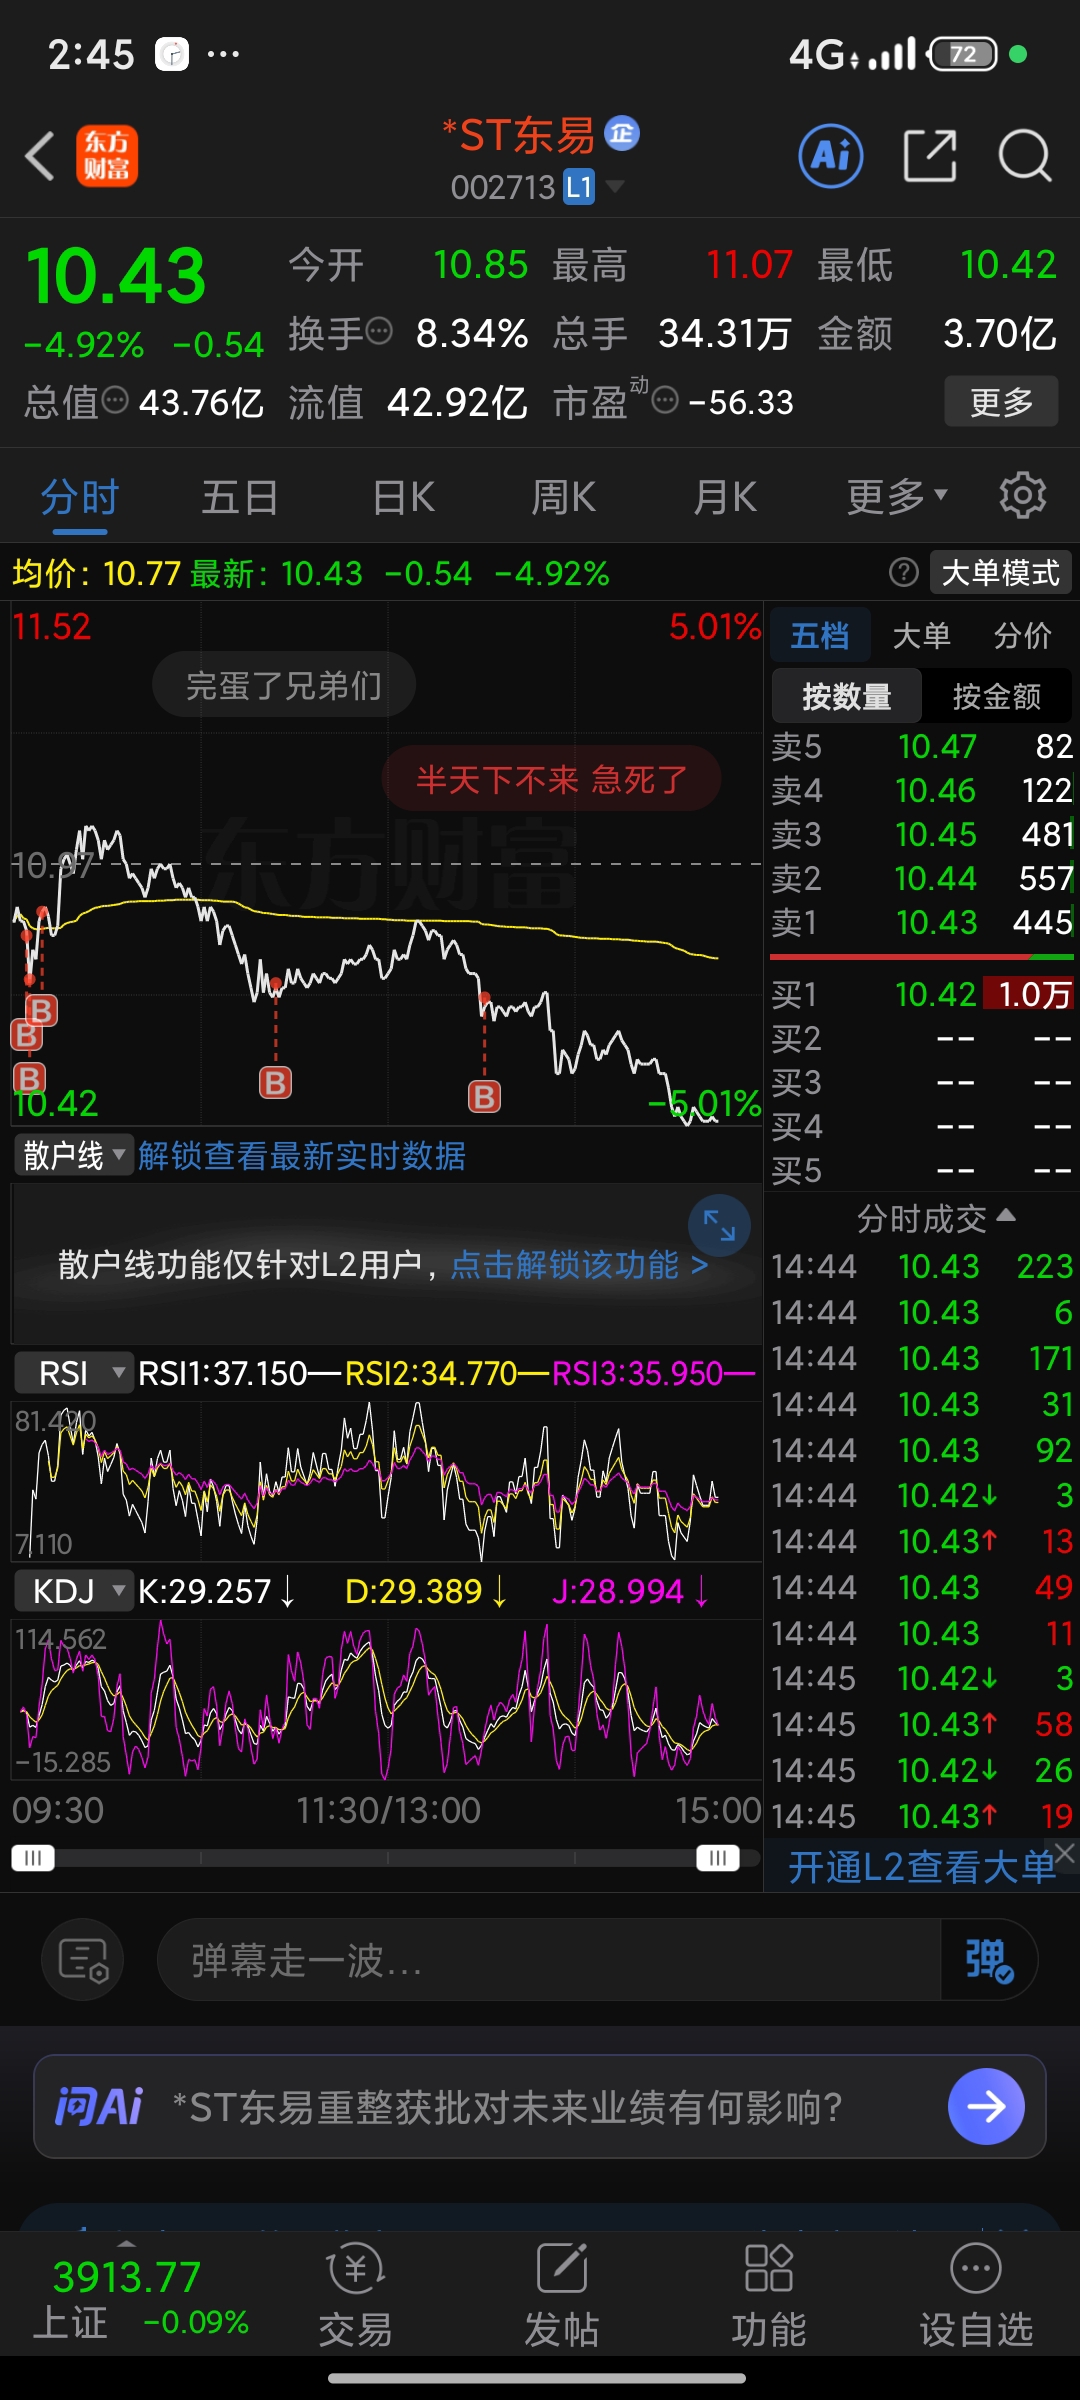Tap the B marker near afternoon drop
Screen dimensions: 1080x2400
484,1096
